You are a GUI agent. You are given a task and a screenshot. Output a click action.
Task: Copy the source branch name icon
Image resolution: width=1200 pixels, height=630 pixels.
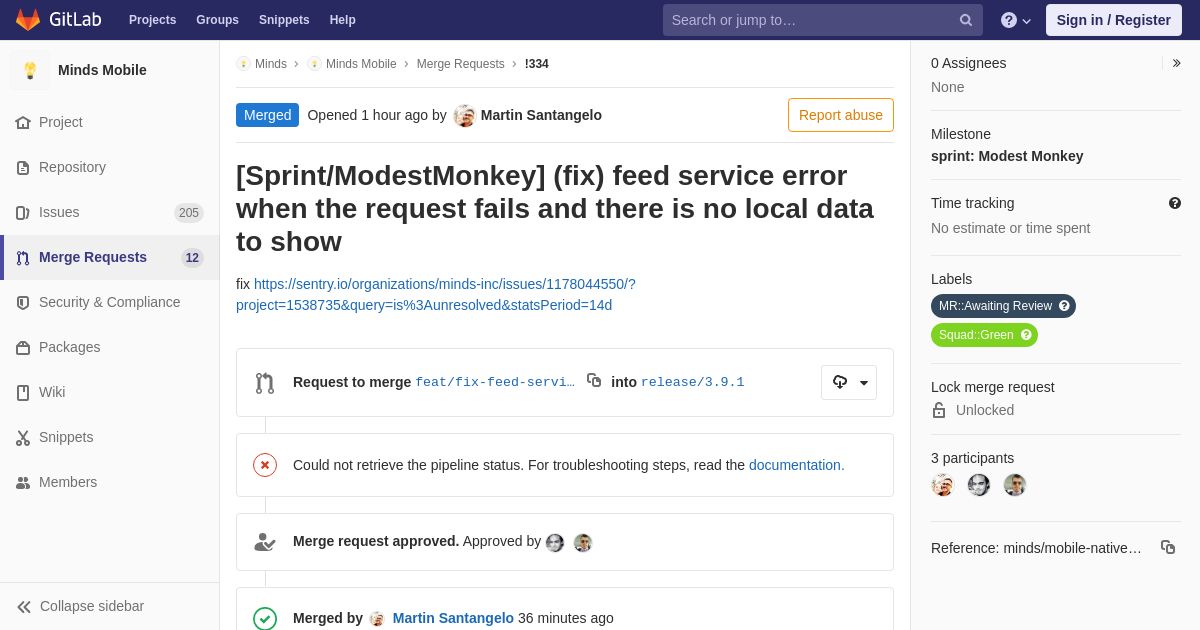click(594, 380)
